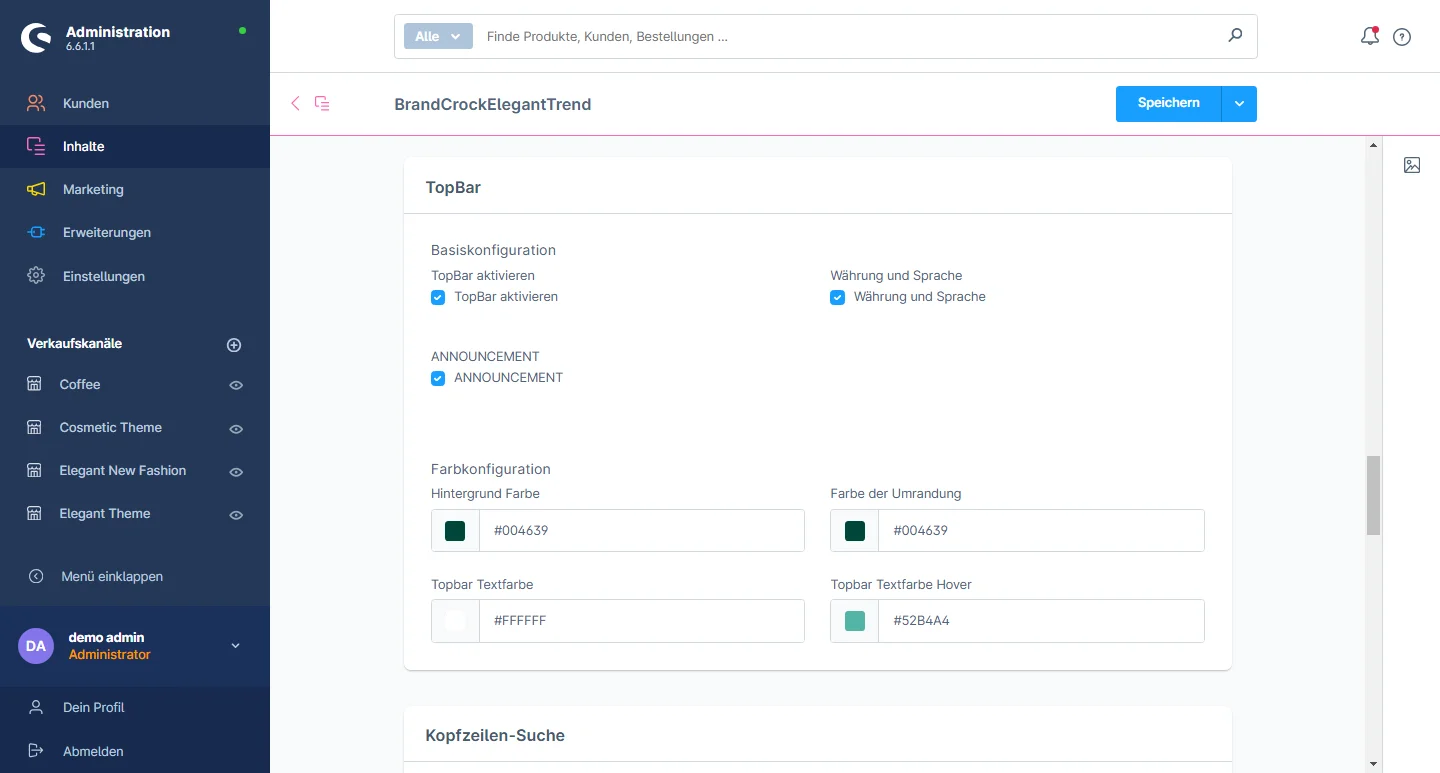This screenshot has height=773, width=1440.
Task: Open the Alle search filter dropdown
Action: 437,36
